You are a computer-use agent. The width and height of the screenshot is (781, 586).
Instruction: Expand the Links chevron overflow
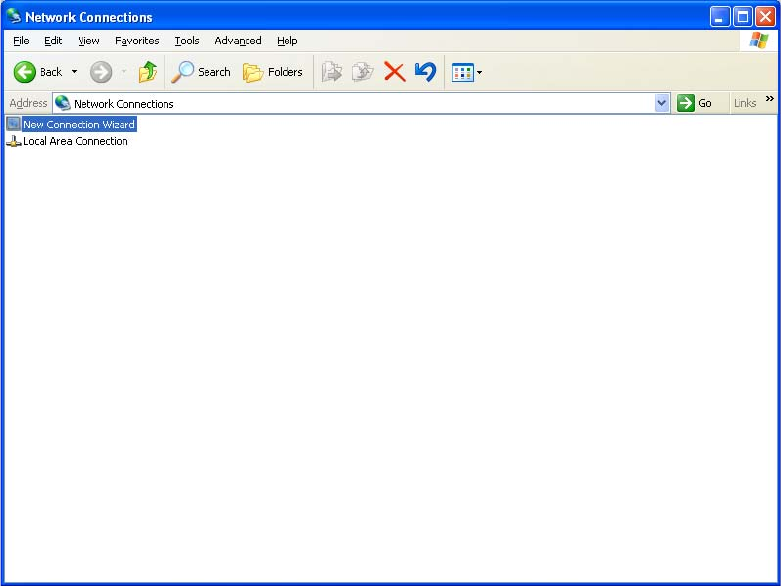click(x=770, y=99)
